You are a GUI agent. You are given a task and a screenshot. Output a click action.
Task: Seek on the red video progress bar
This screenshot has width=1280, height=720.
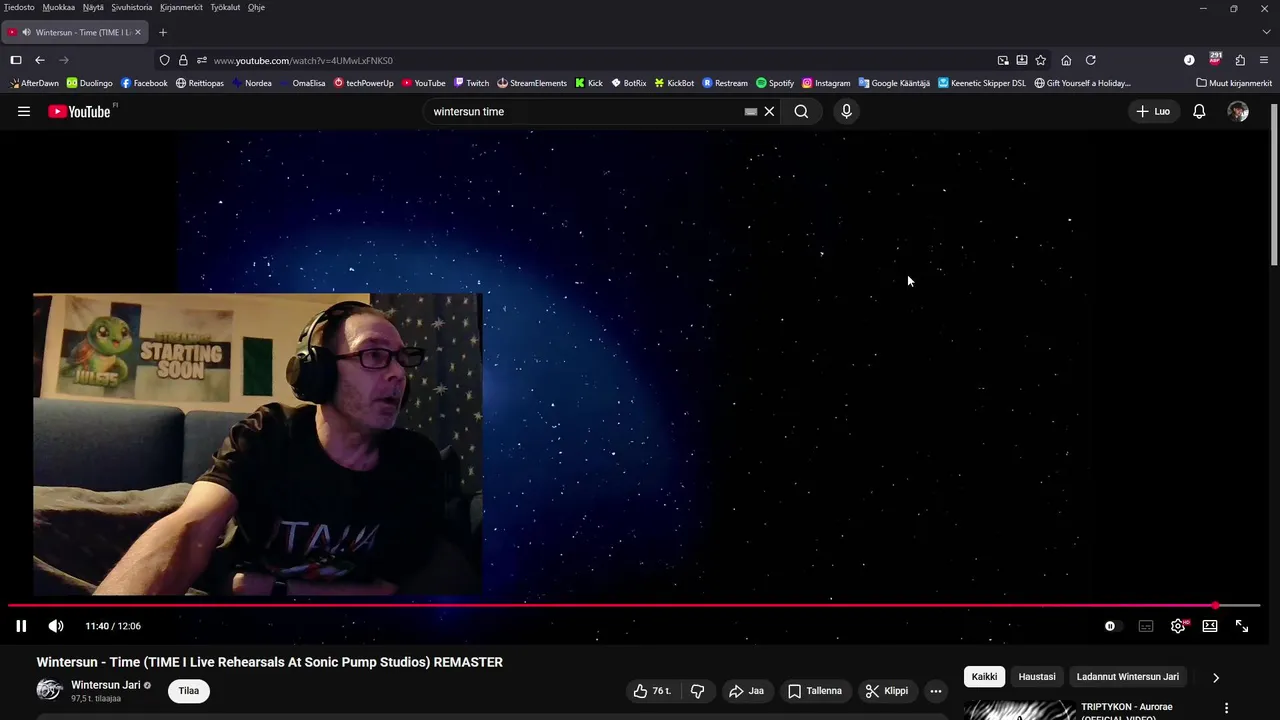click(x=634, y=605)
